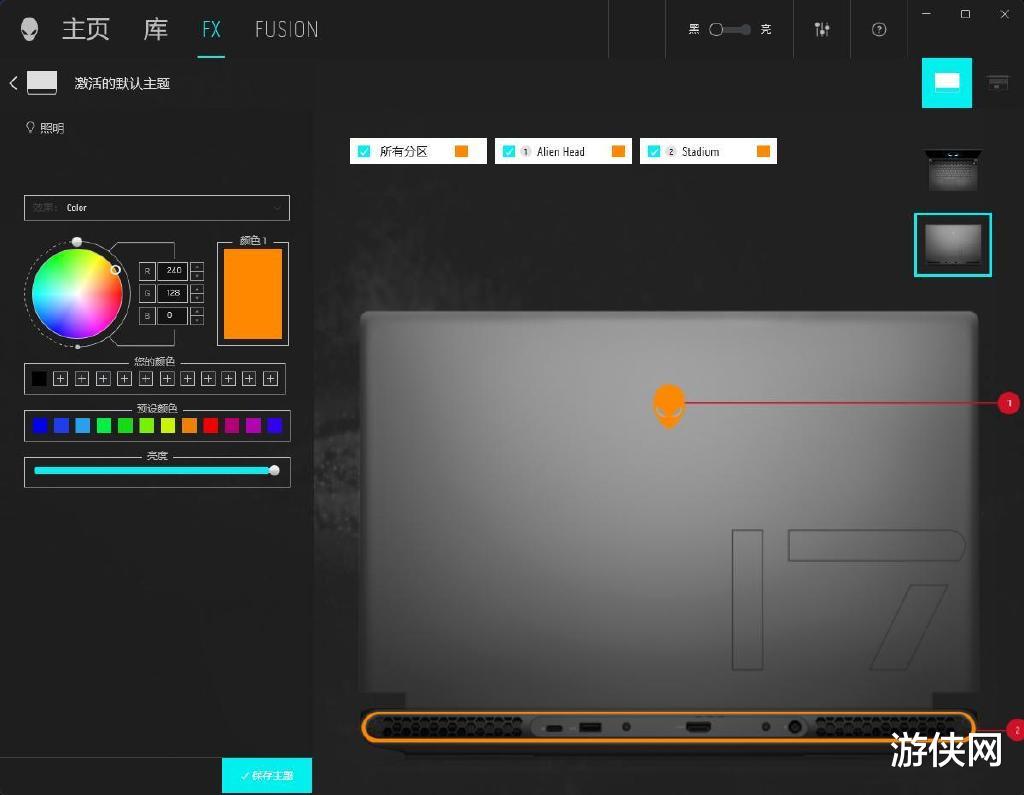Click the B value field showing 0
Image resolution: width=1024 pixels, height=795 pixels.
click(x=172, y=316)
